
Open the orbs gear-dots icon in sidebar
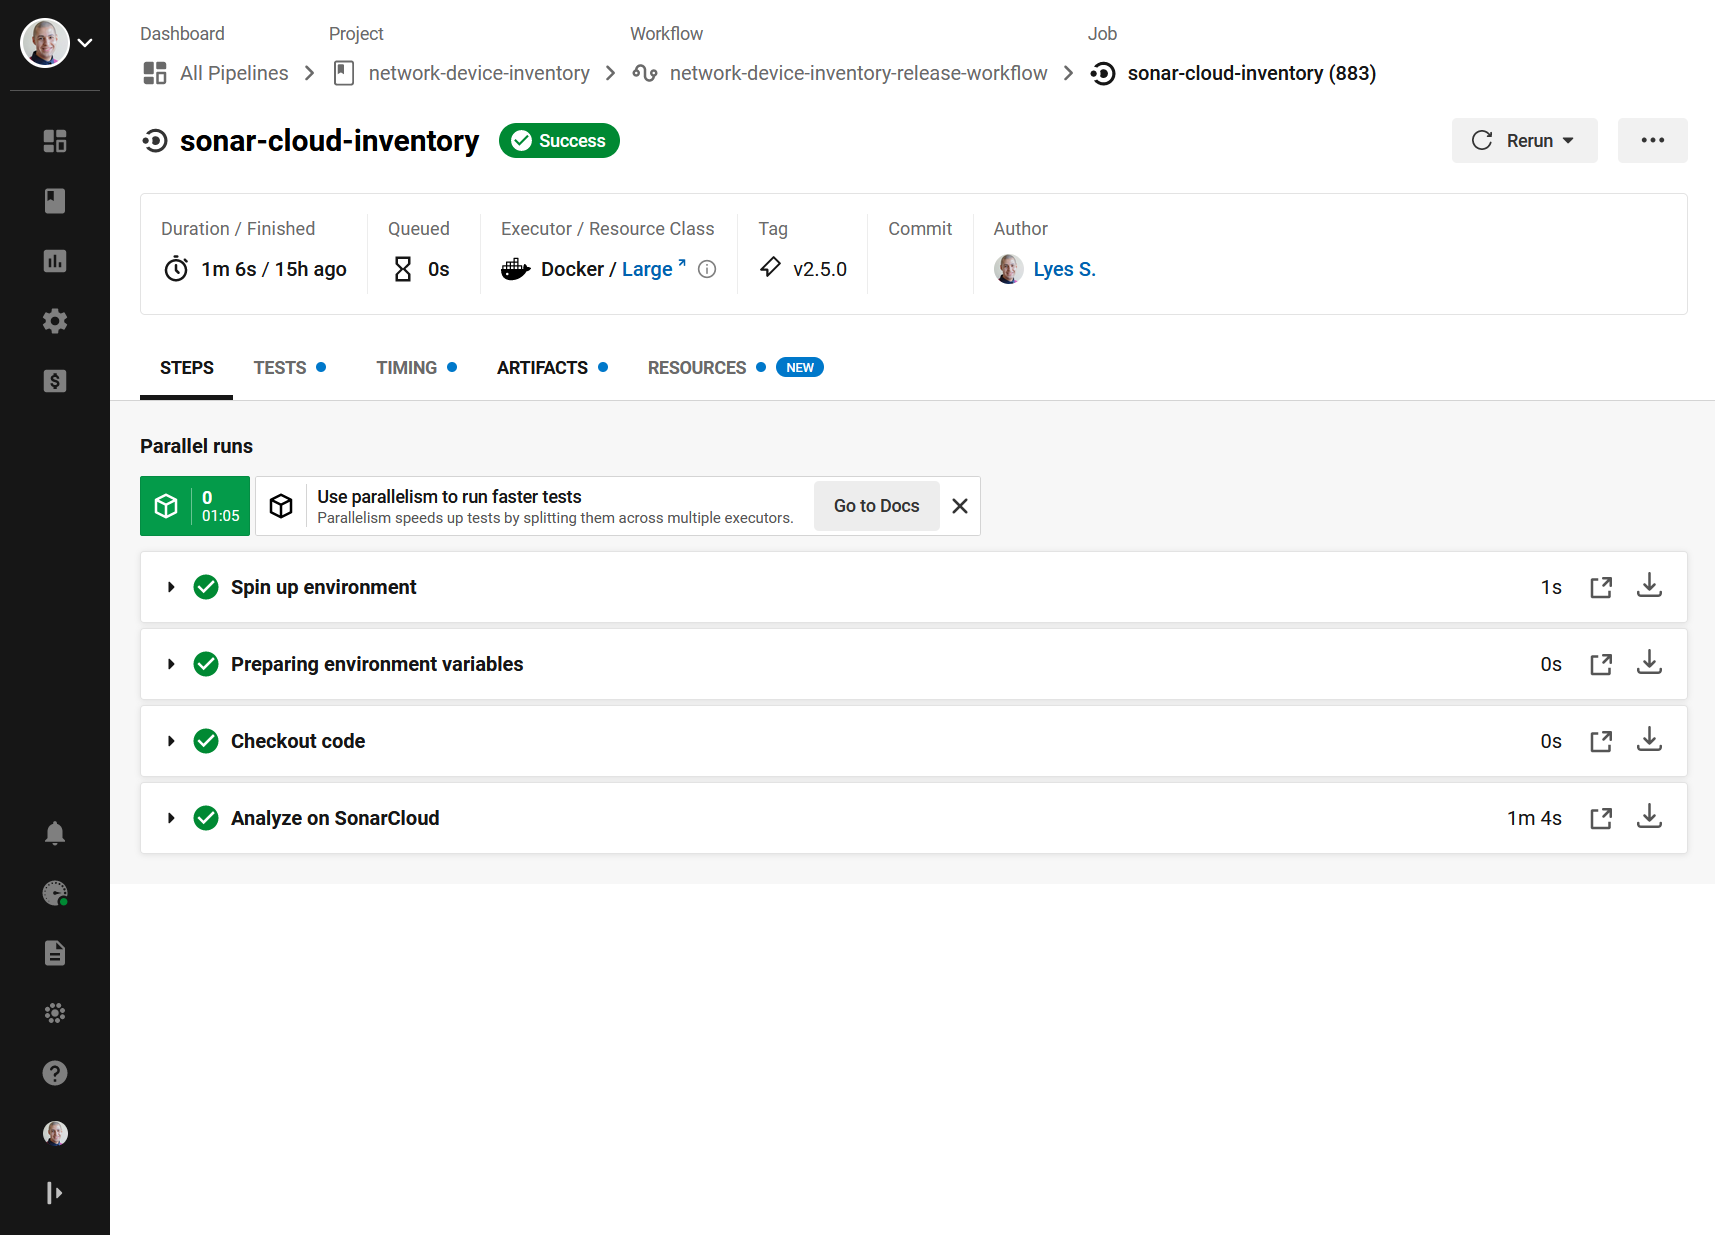pos(55,1013)
